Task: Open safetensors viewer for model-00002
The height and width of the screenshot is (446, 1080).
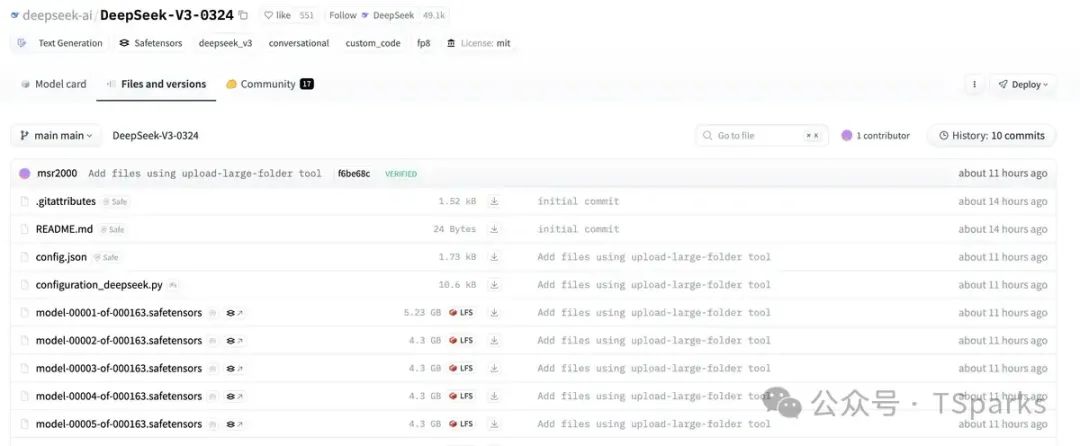Action: 235,341
